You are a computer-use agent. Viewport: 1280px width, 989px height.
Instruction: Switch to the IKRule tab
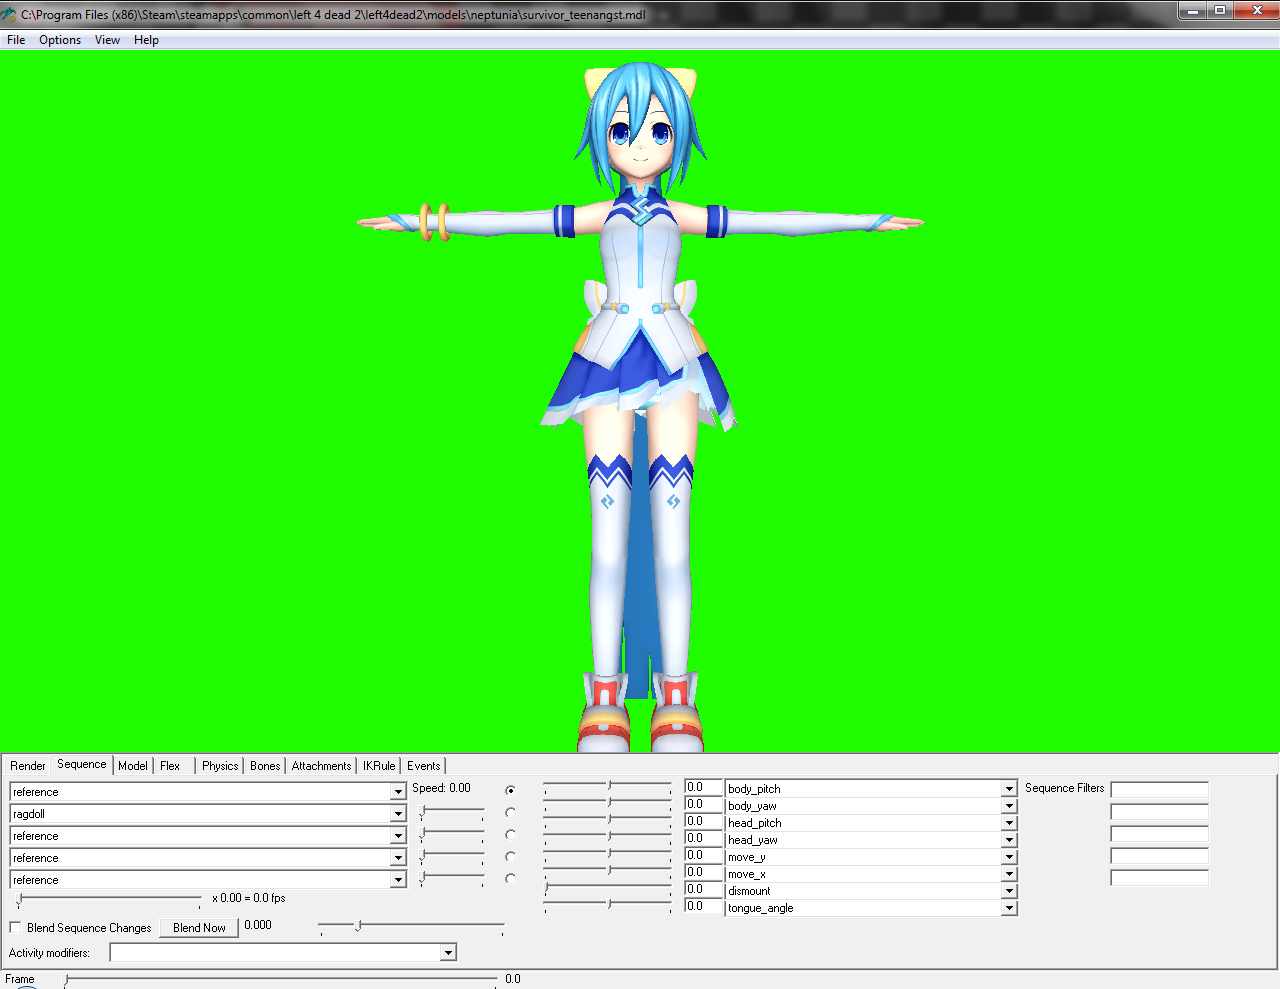(x=379, y=766)
